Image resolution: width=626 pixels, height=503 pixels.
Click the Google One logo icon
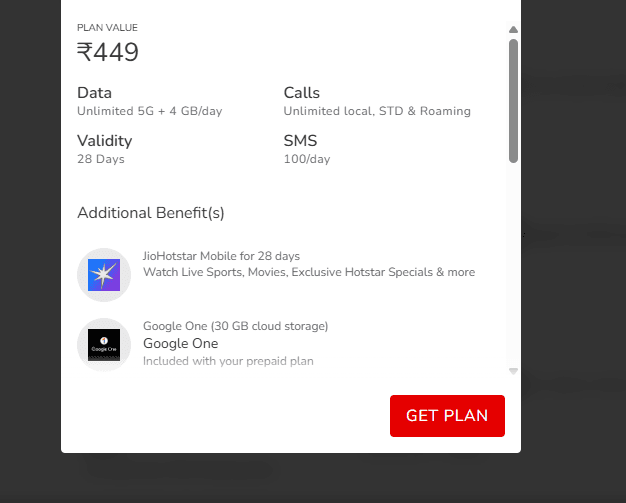(104, 345)
